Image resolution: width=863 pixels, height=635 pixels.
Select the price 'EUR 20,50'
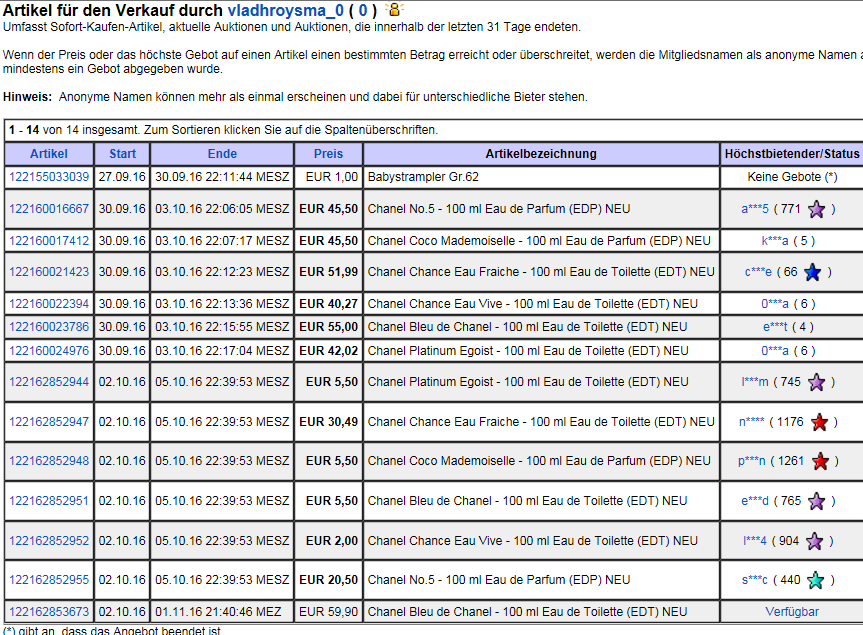pos(329,579)
